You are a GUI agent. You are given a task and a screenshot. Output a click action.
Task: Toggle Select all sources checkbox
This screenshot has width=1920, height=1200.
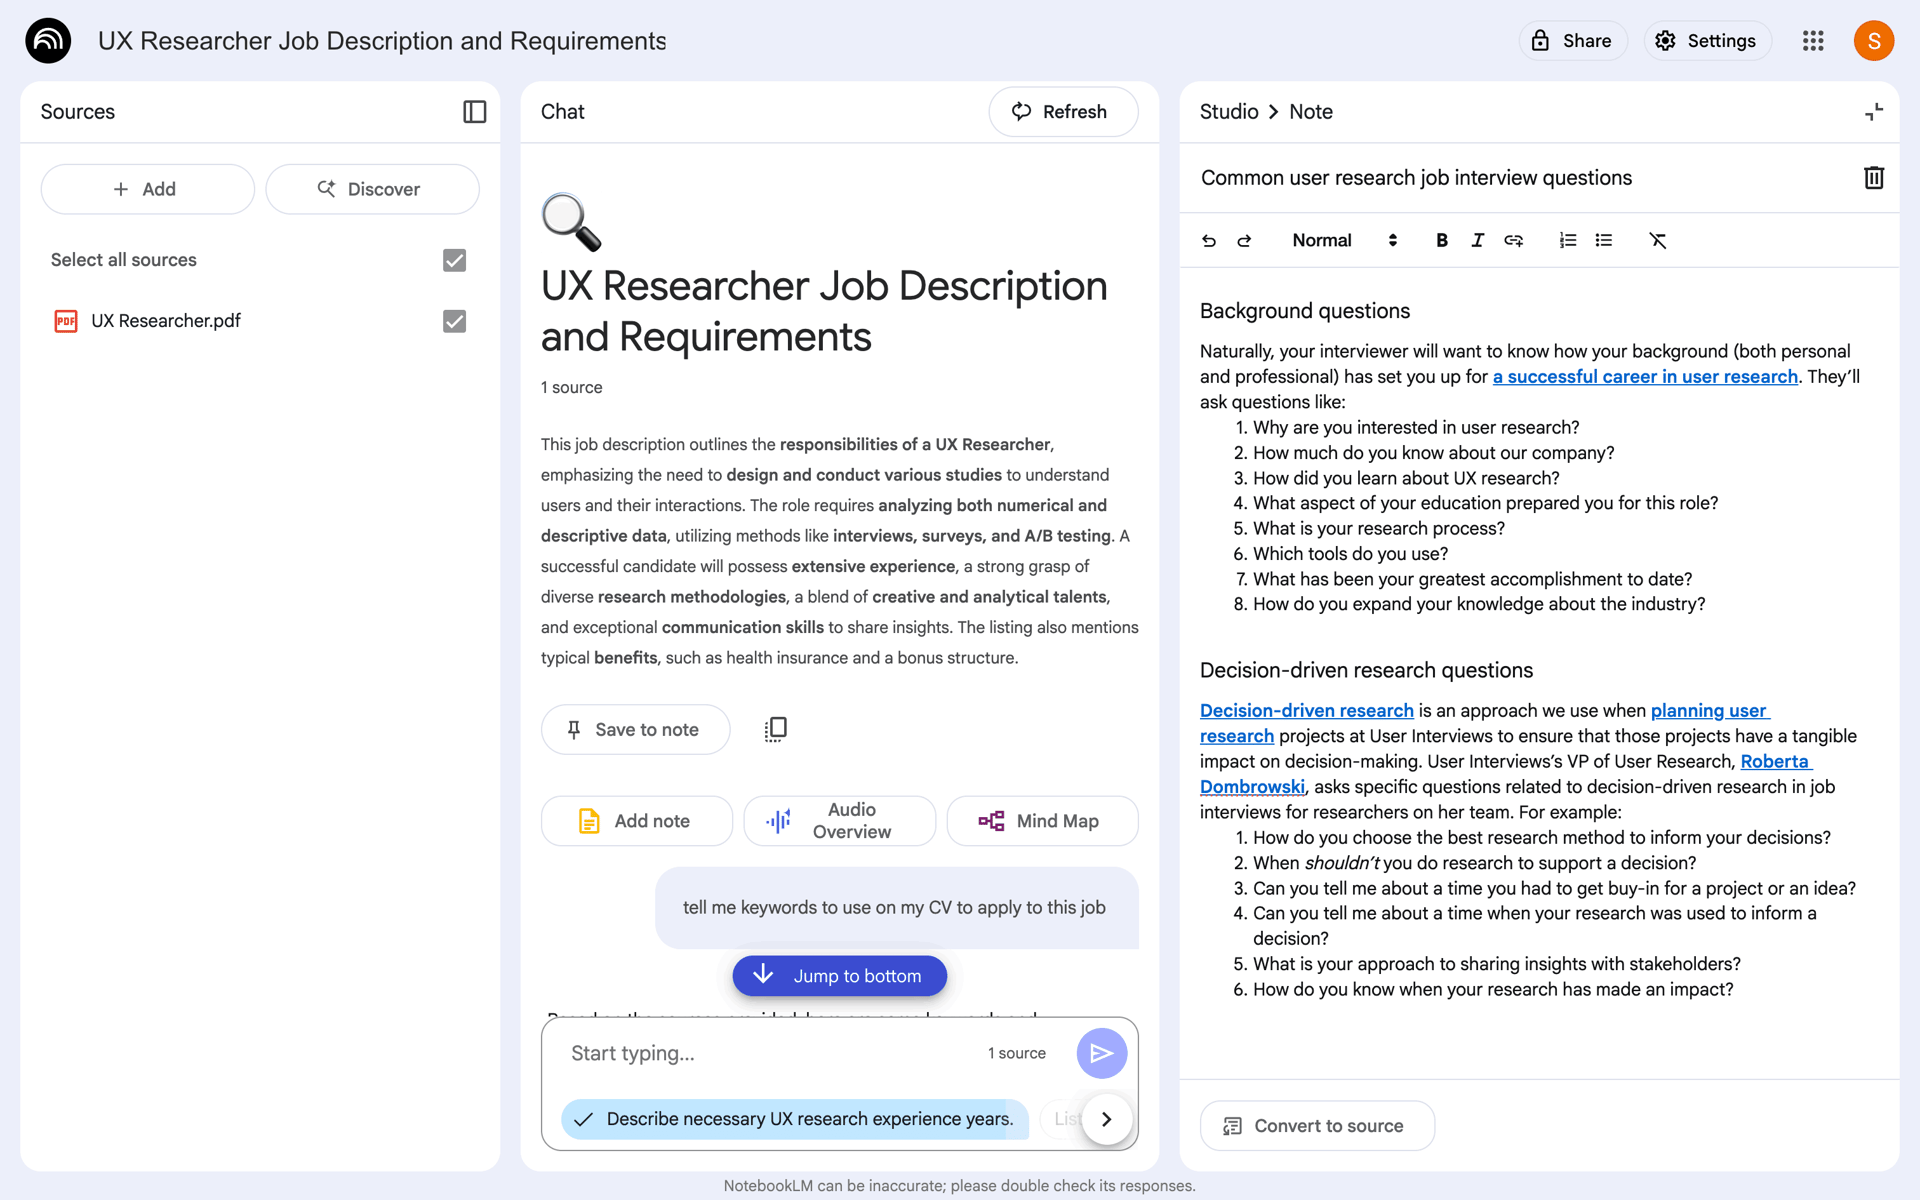click(454, 260)
